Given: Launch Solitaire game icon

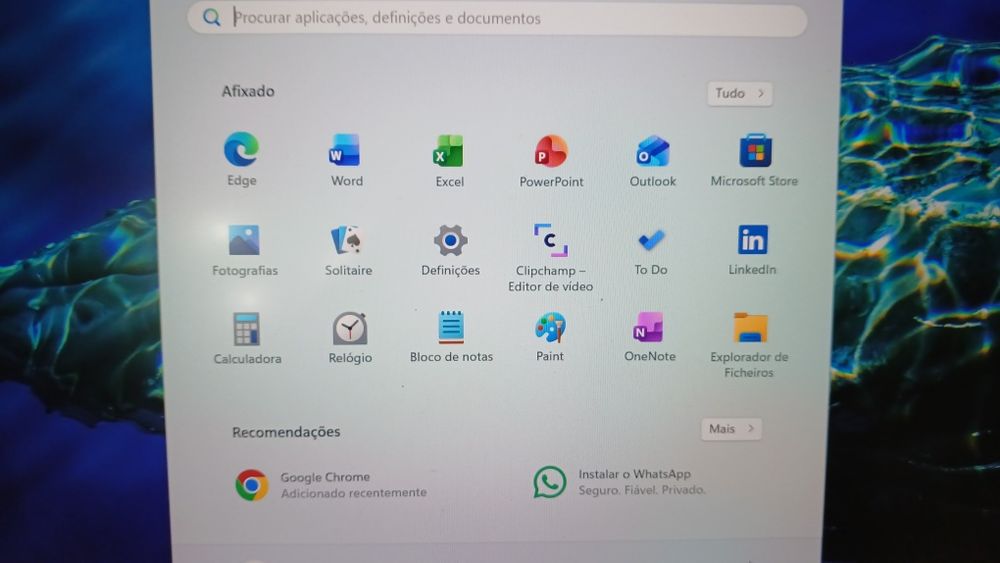Looking at the screenshot, I should click(x=348, y=240).
